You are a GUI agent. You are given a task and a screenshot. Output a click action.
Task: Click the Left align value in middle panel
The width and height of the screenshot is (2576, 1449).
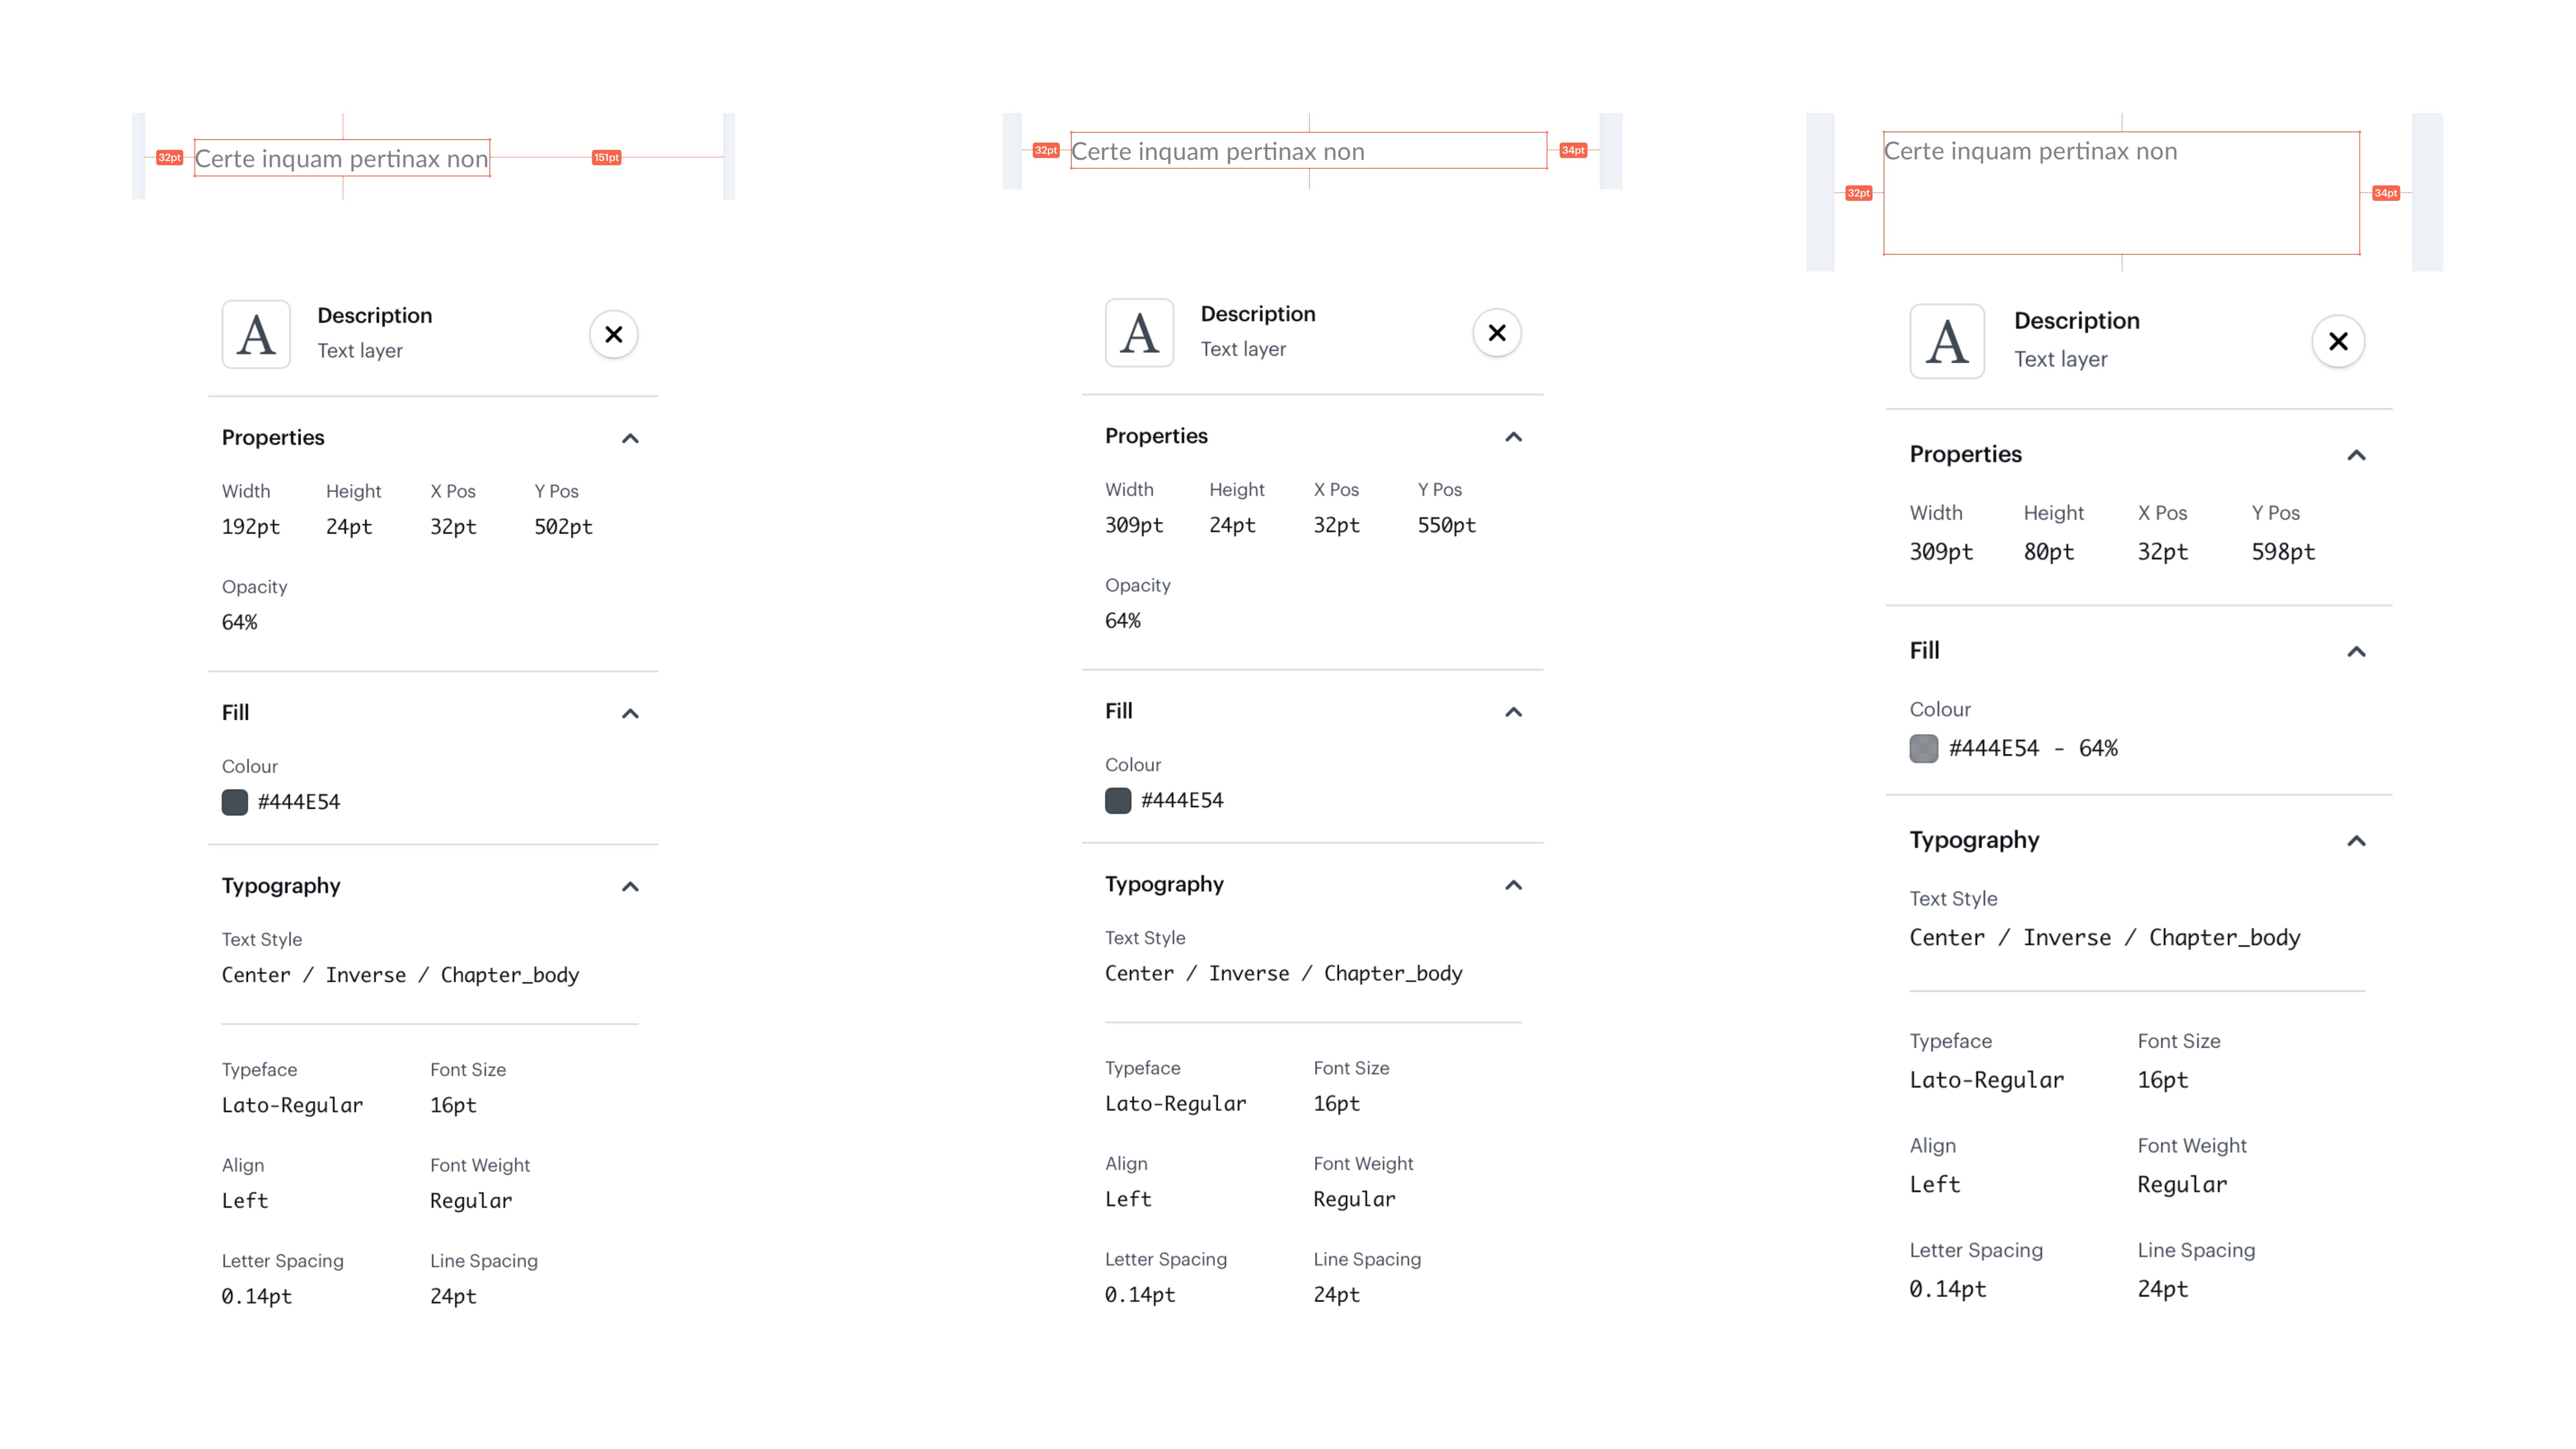(1128, 1198)
